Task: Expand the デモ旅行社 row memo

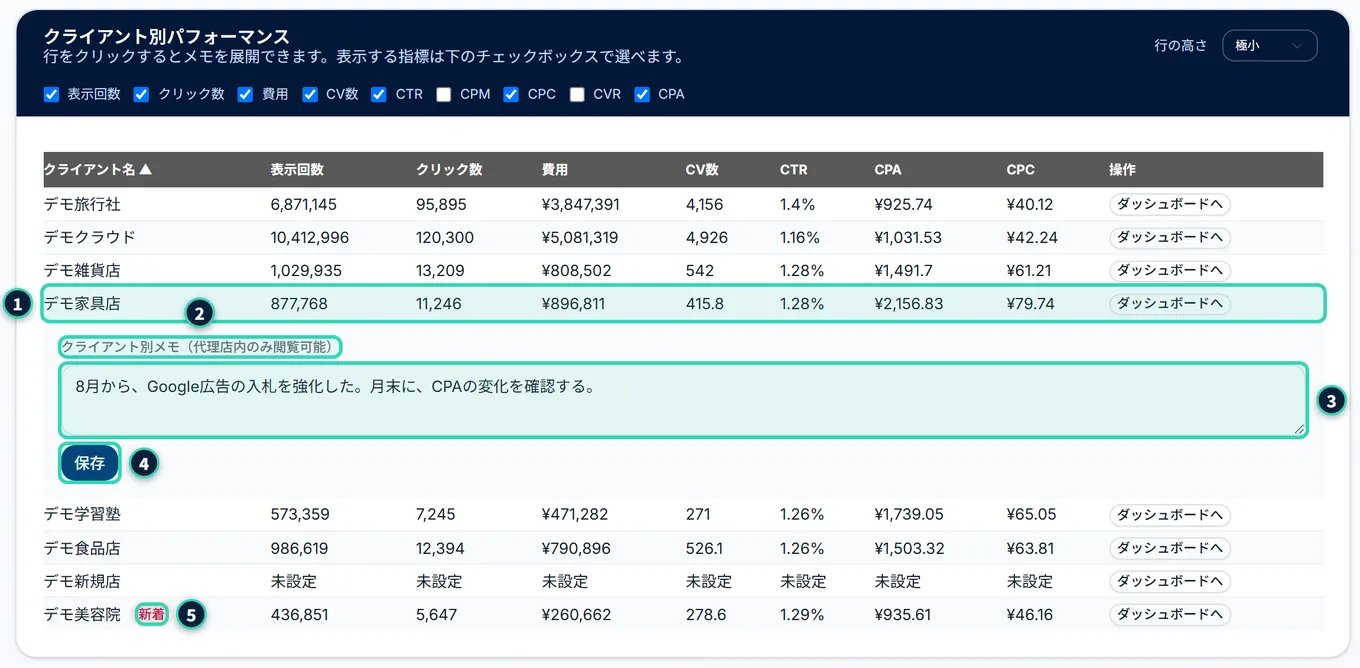Action: (x=683, y=204)
